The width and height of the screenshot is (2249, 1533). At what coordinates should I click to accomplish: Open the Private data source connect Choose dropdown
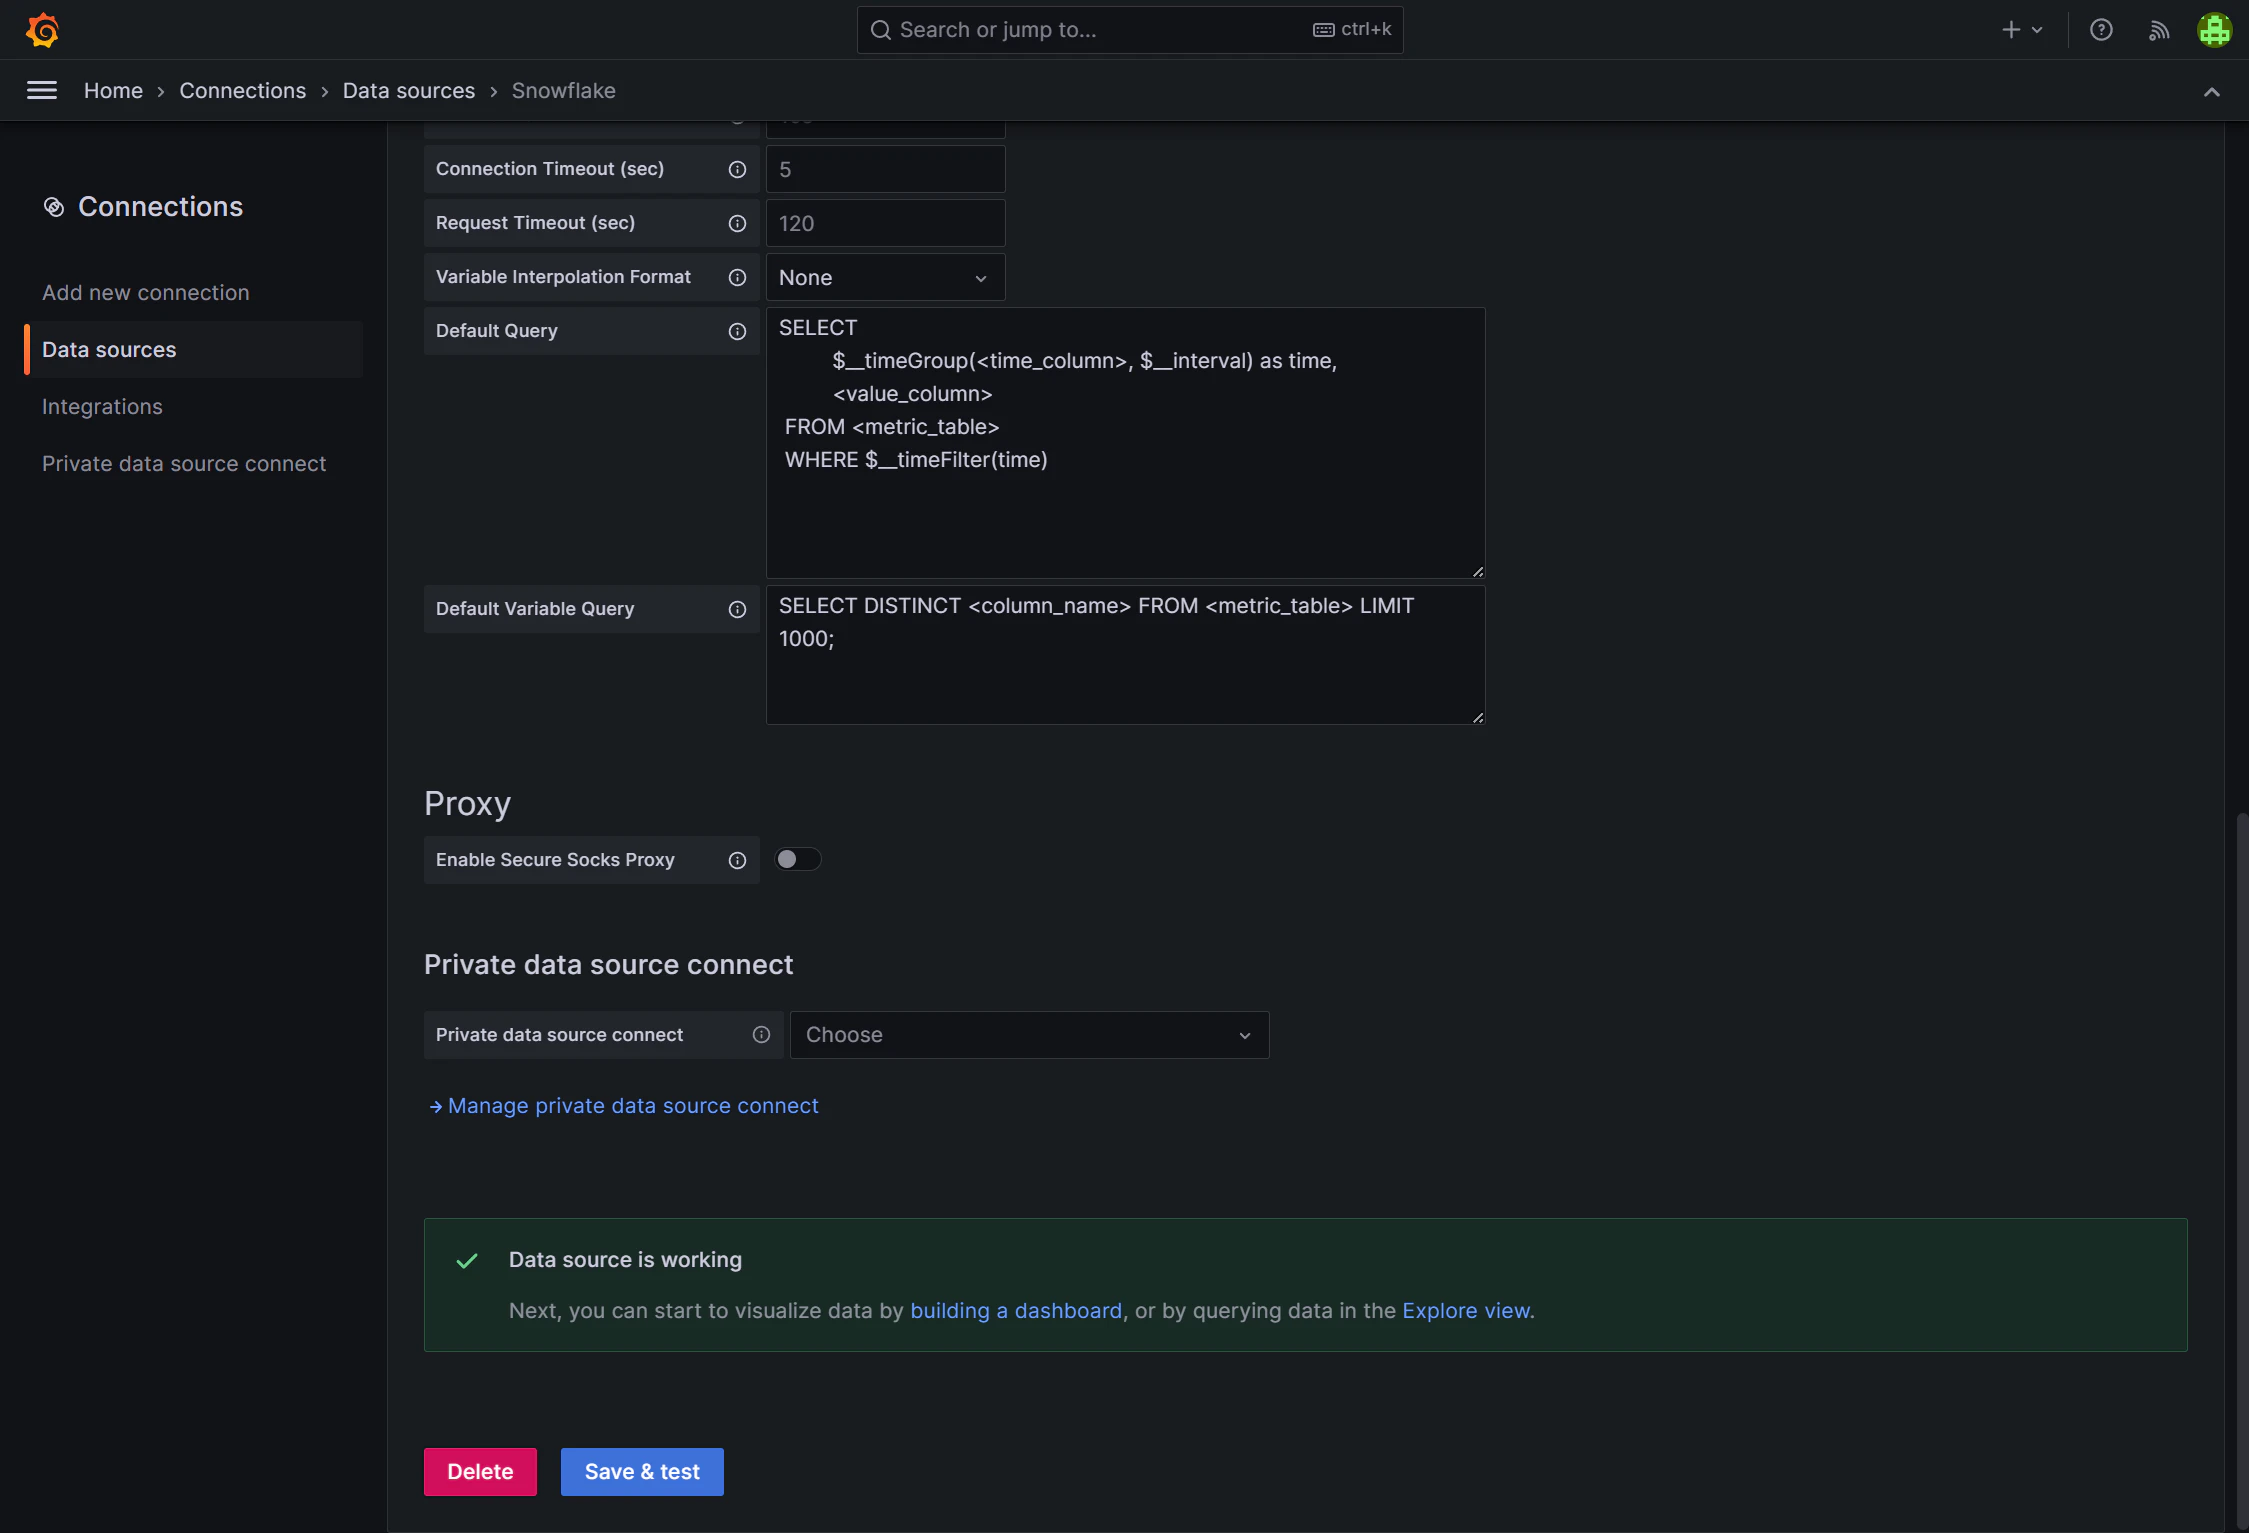tap(1029, 1035)
